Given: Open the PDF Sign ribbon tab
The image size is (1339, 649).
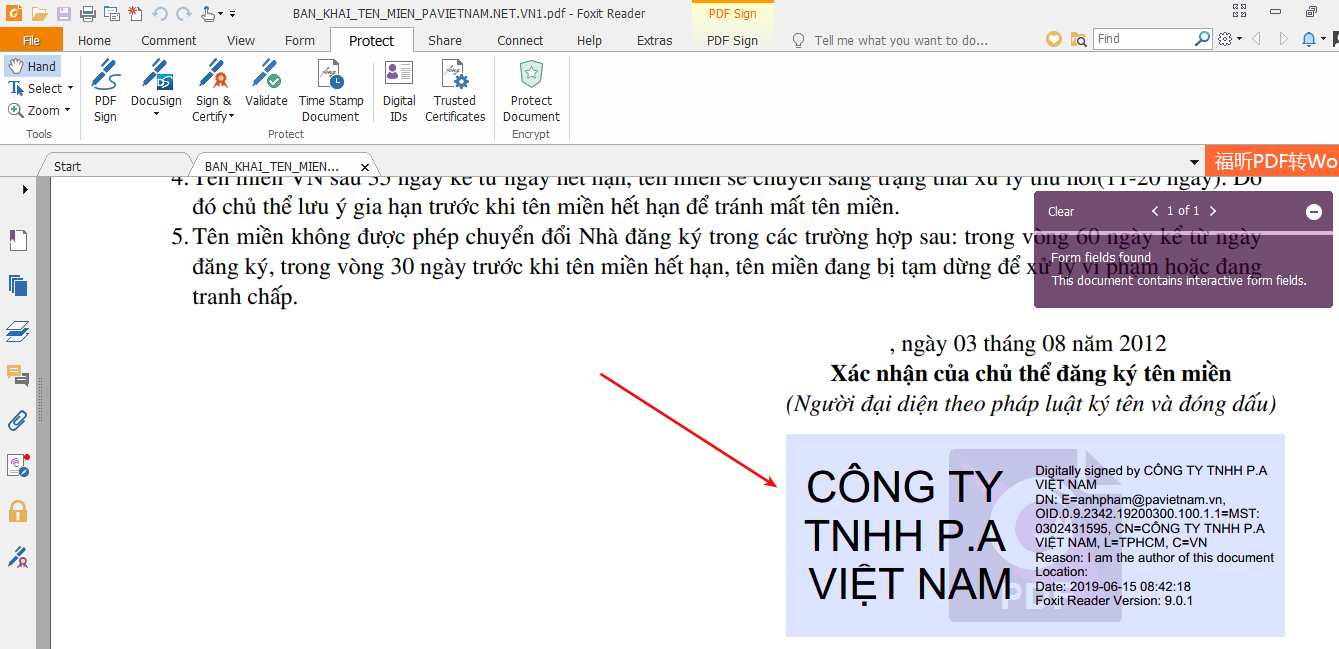Looking at the screenshot, I should (x=732, y=40).
